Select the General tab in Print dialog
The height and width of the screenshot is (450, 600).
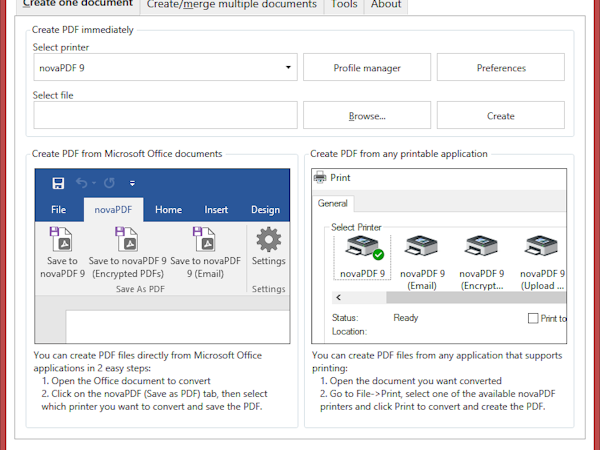click(333, 203)
